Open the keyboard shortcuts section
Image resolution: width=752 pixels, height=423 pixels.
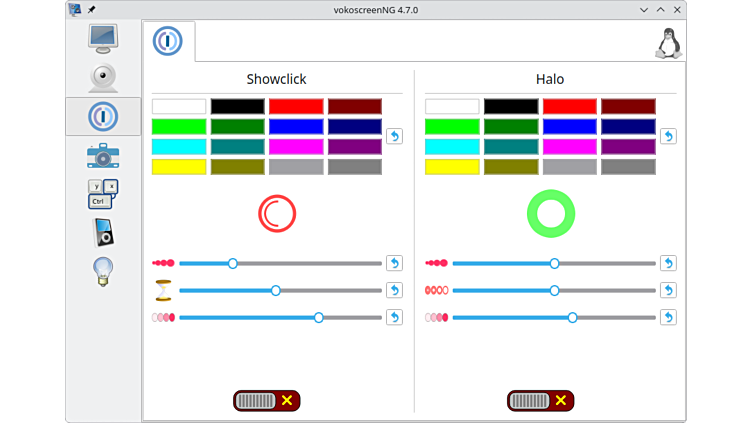103,193
